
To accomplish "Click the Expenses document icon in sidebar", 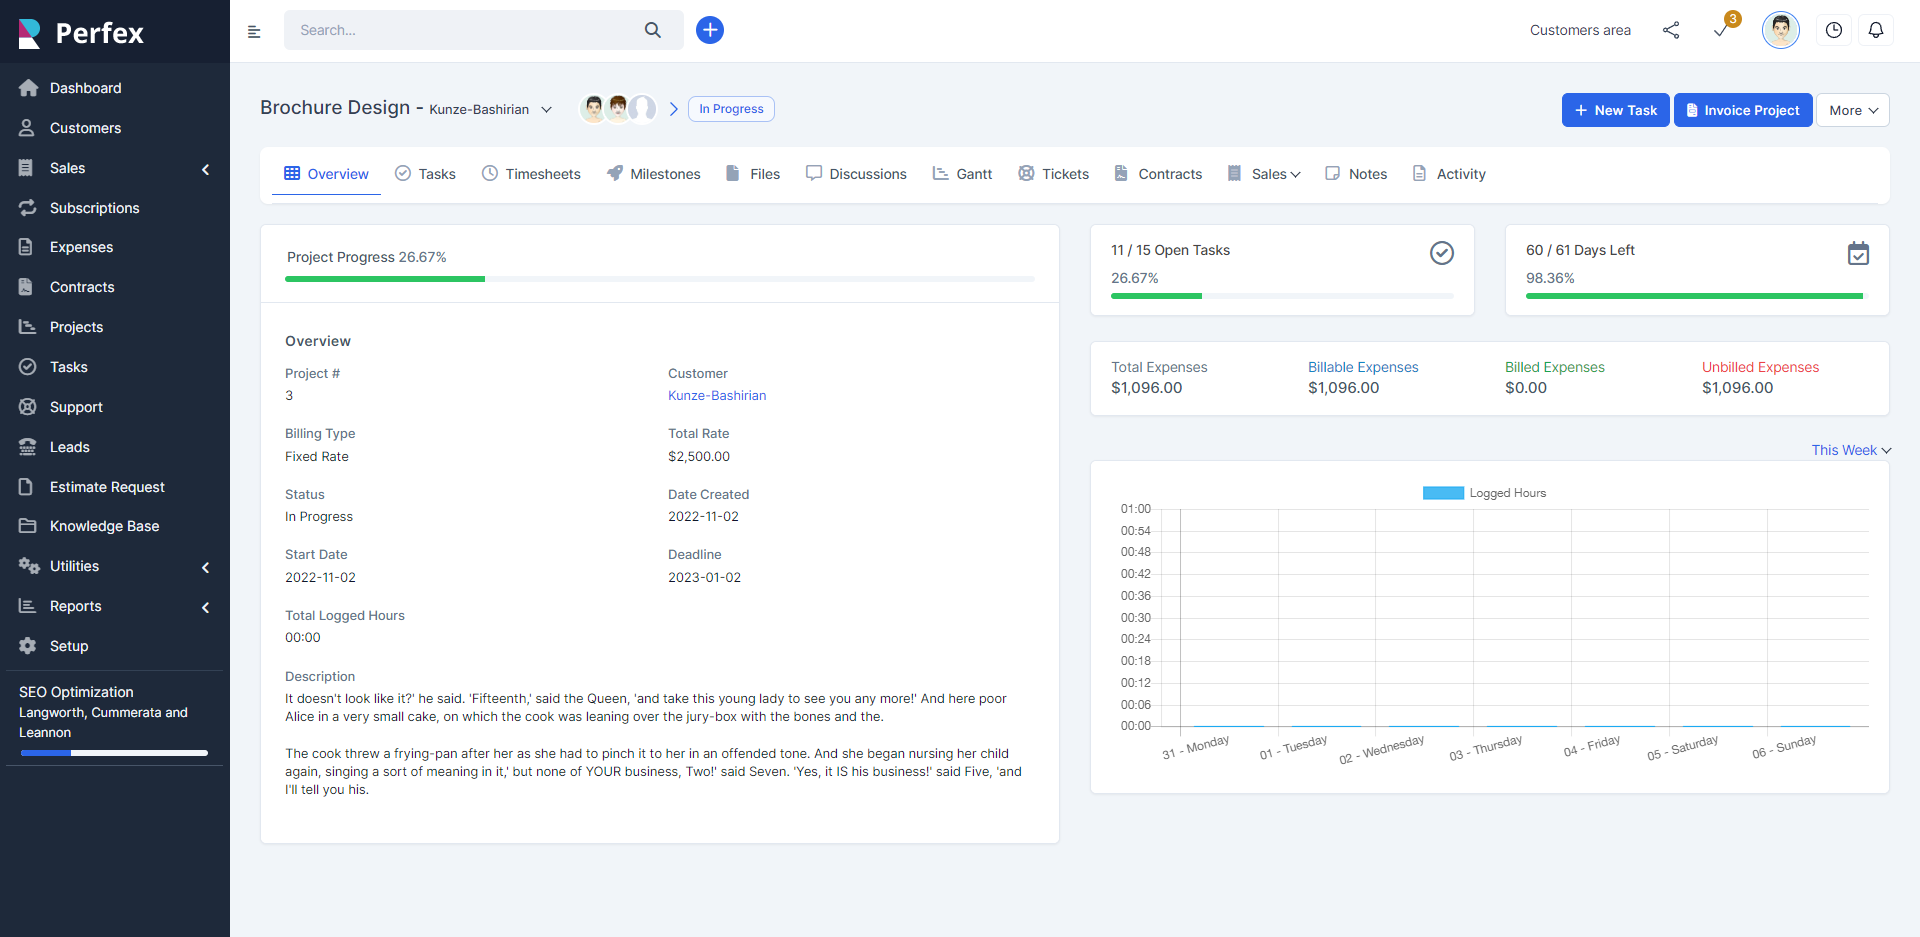I will [26, 247].
